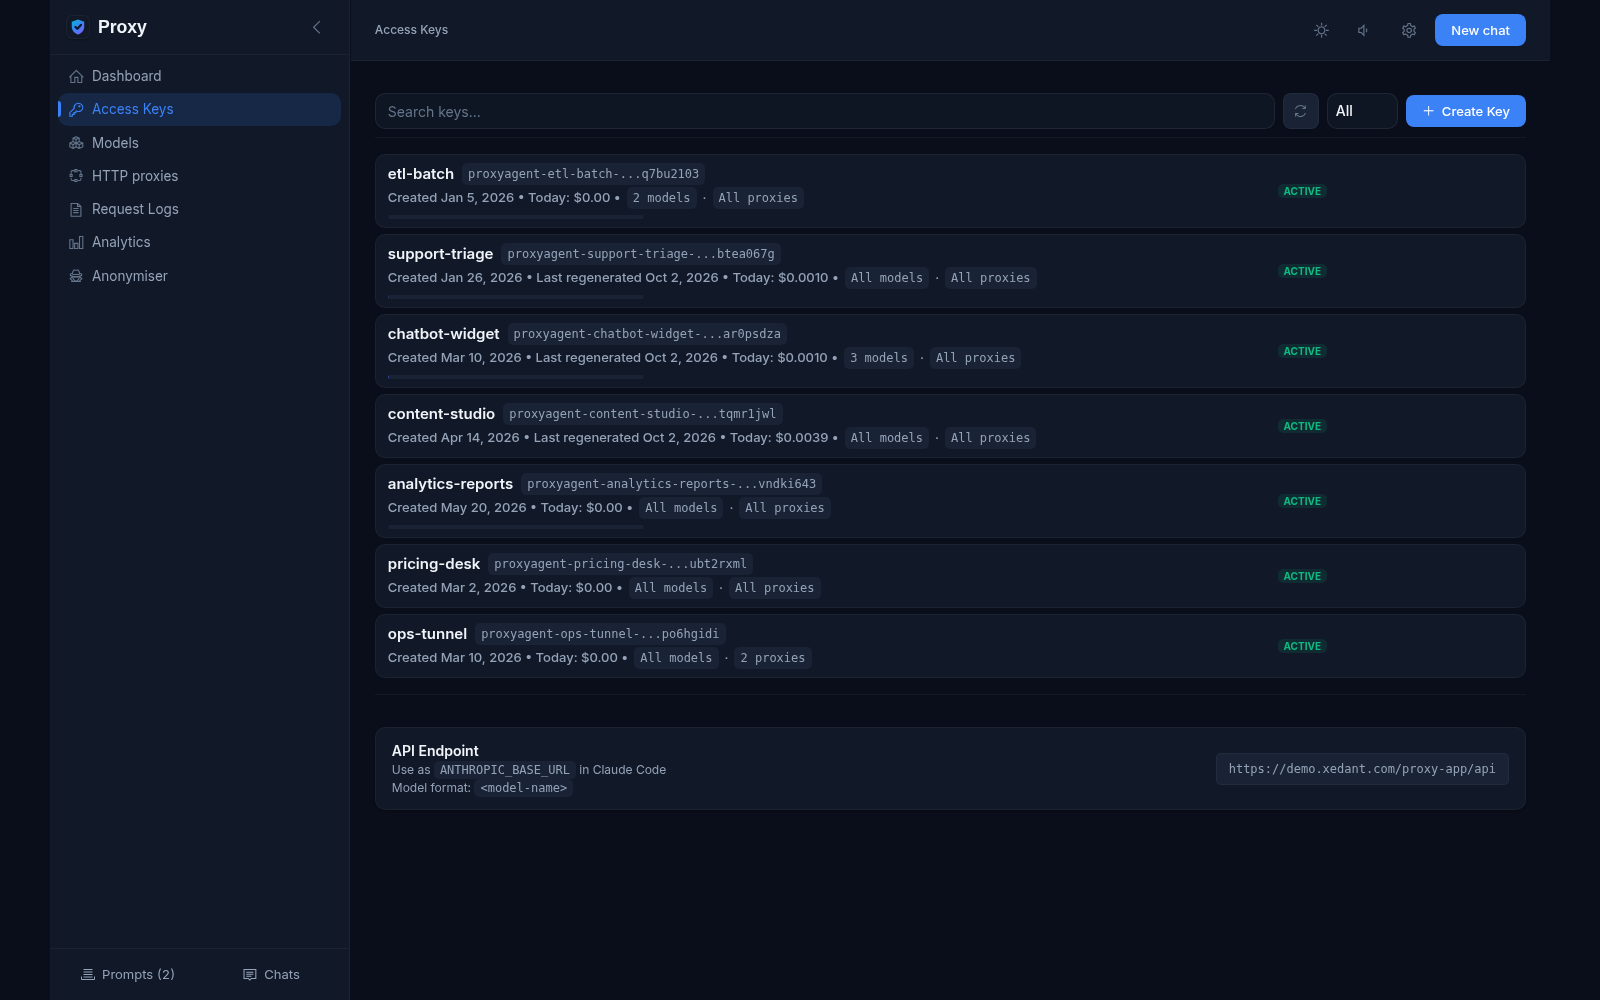The image size is (1600, 1000).
Task: Open the chatbot-widget key entry
Action: (x=950, y=351)
